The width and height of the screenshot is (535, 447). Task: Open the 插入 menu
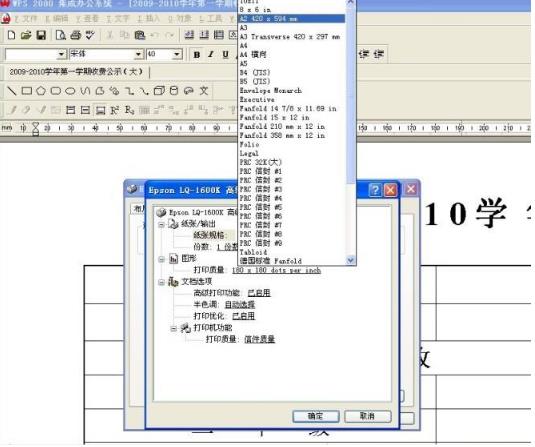[x=148, y=18]
